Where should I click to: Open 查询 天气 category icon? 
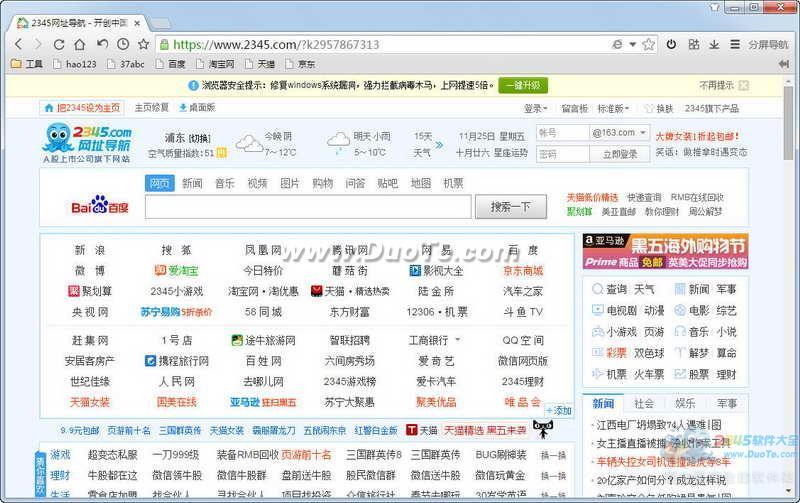coord(597,289)
